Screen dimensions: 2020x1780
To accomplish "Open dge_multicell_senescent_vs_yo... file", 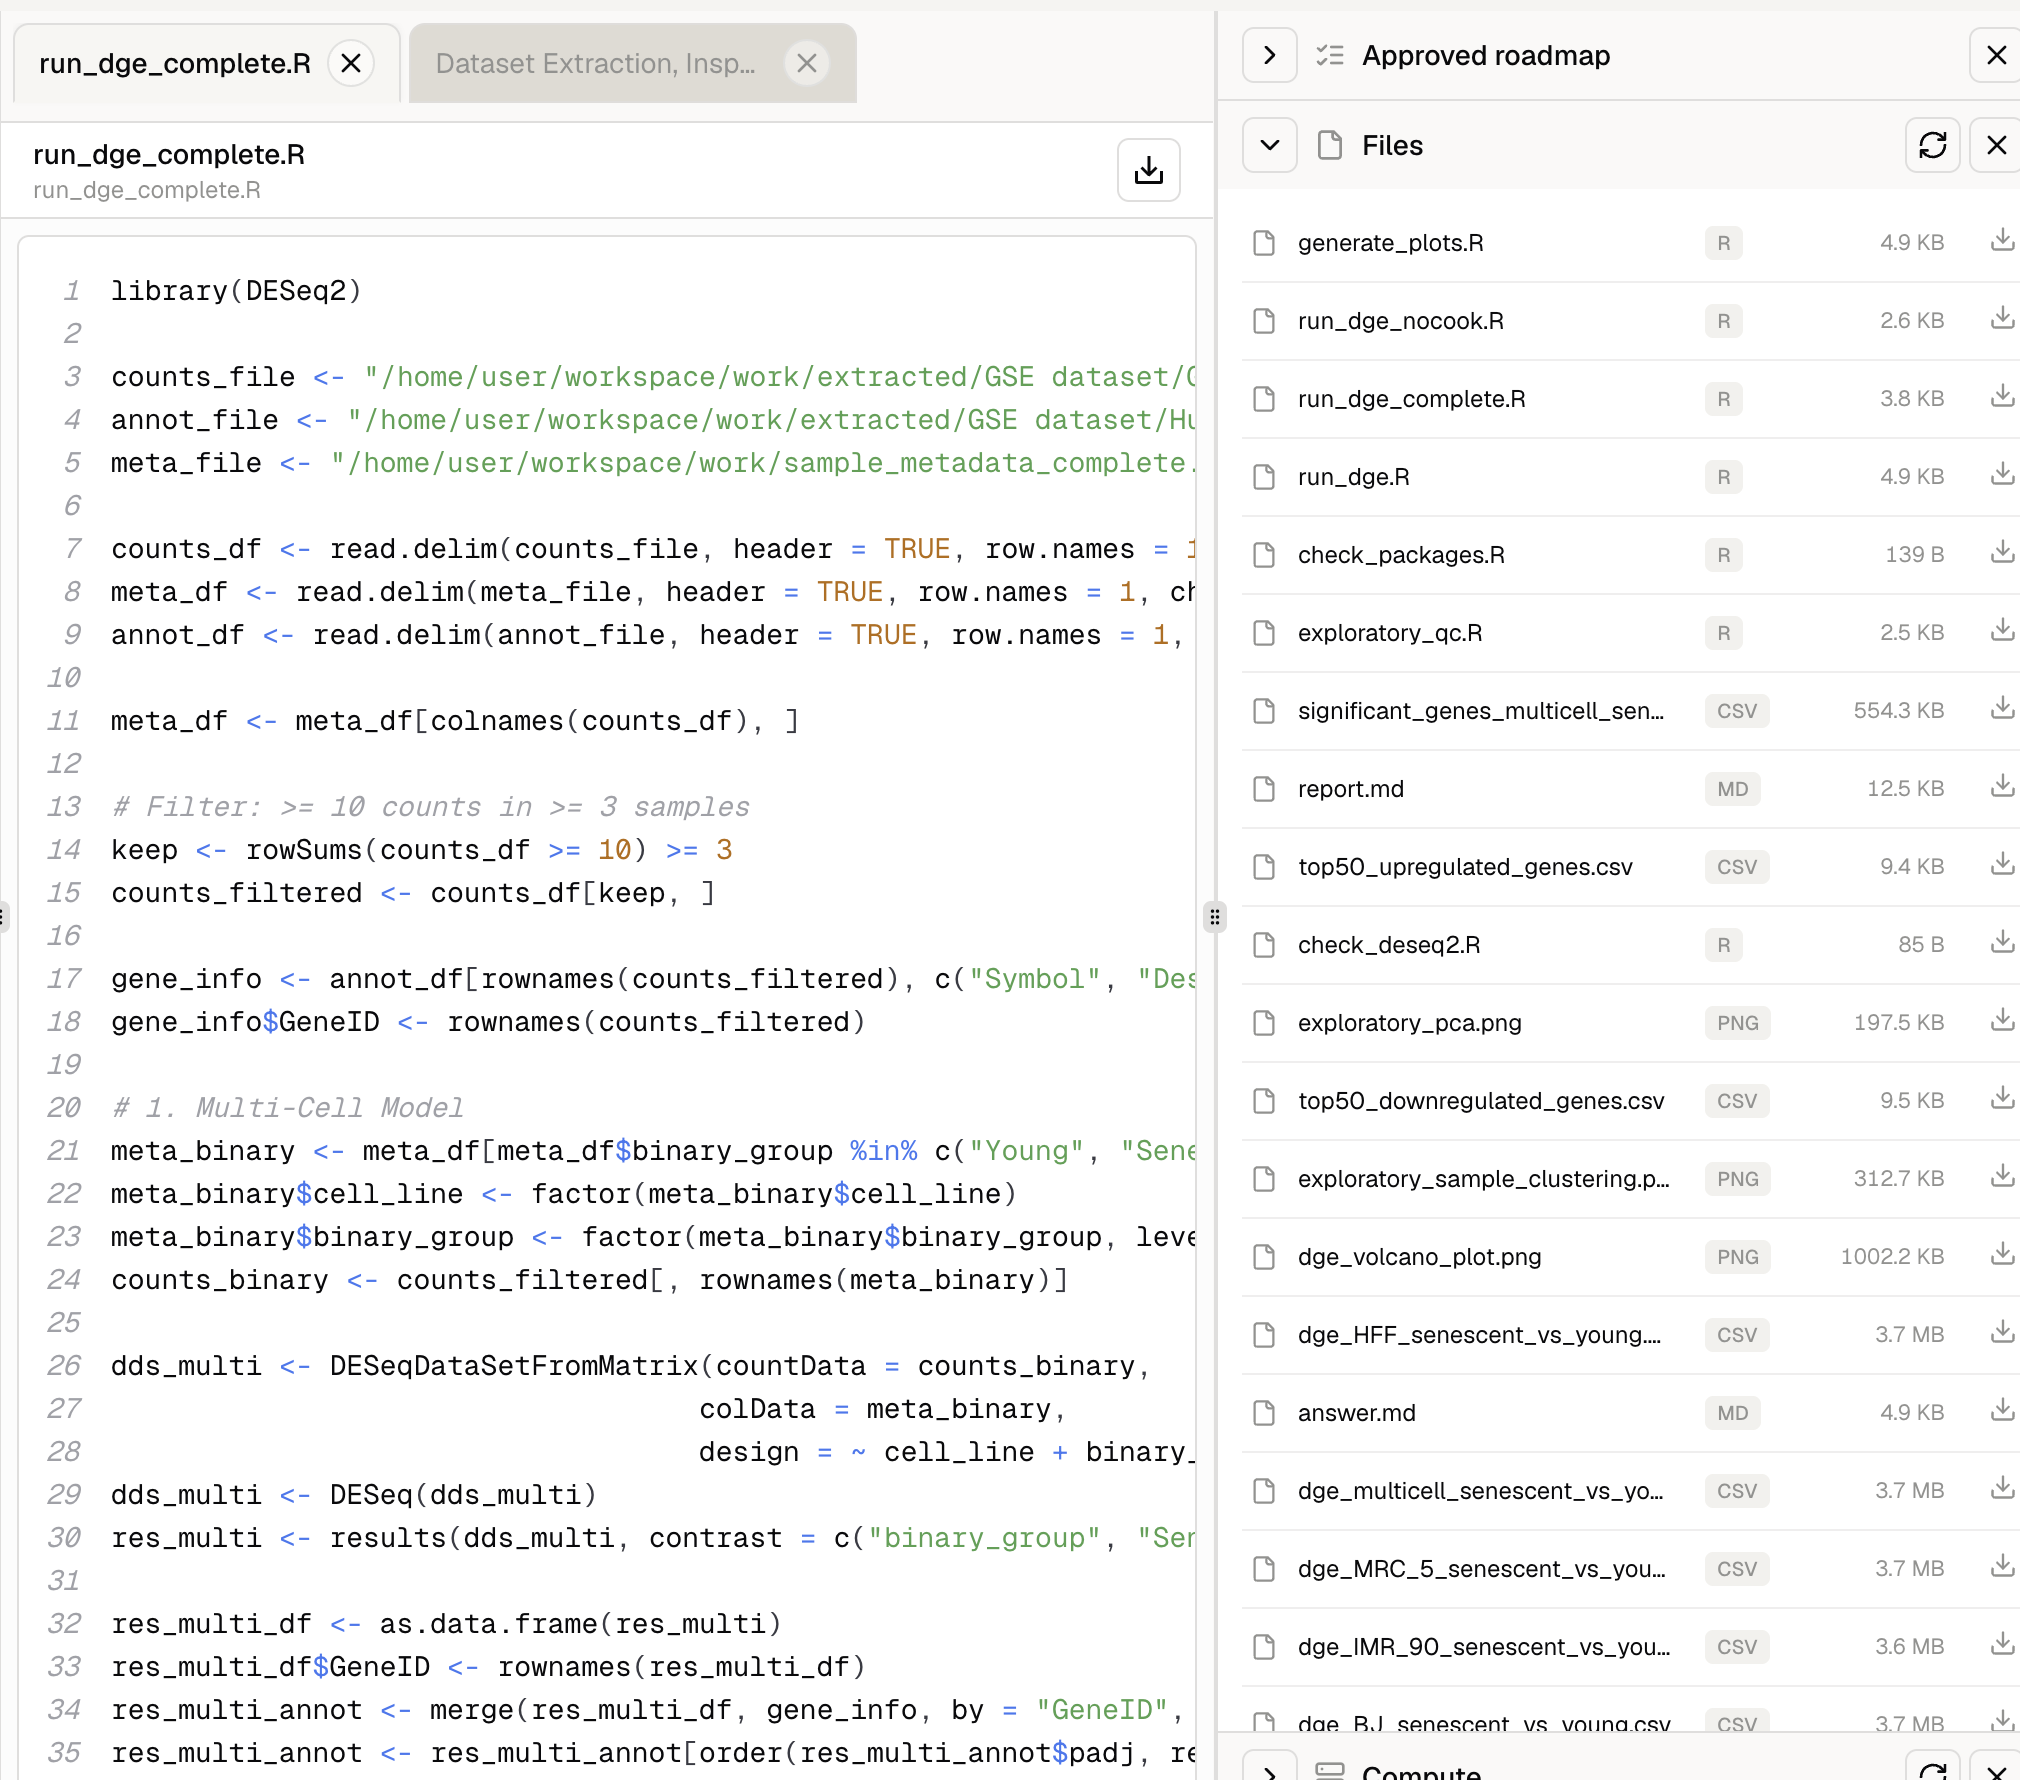I will click(1481, 1491).
